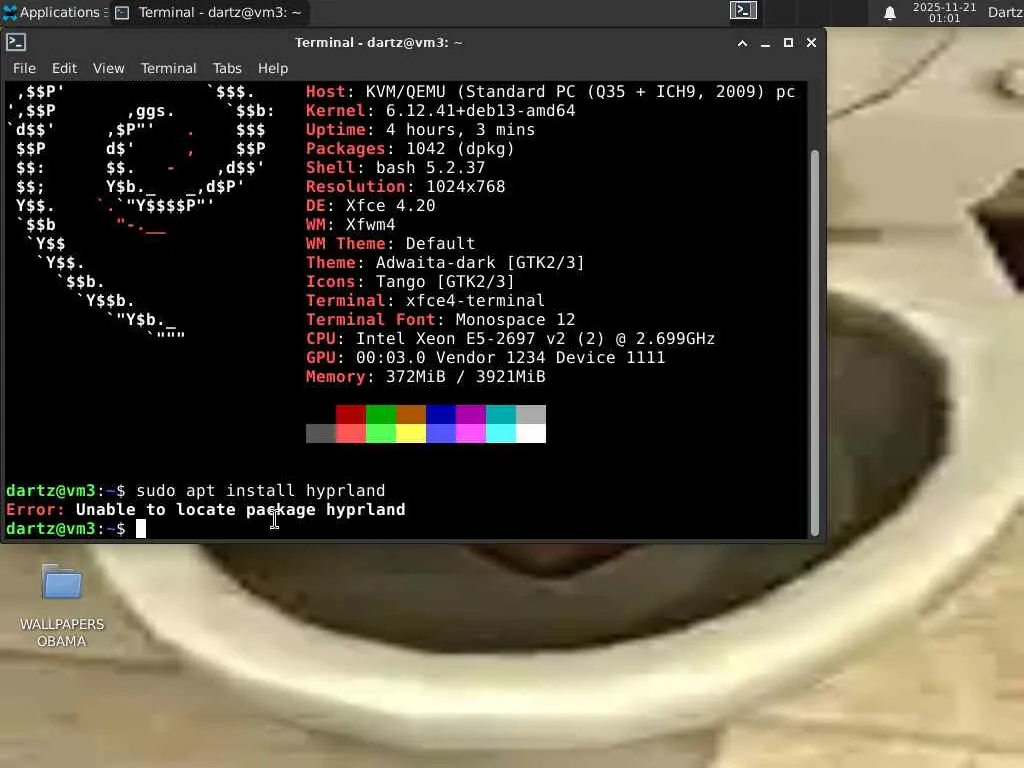This screenshot has width=1024, height=768.
Task: Click the 'bash 5.2.37' shell value
Action: (430, 168)
